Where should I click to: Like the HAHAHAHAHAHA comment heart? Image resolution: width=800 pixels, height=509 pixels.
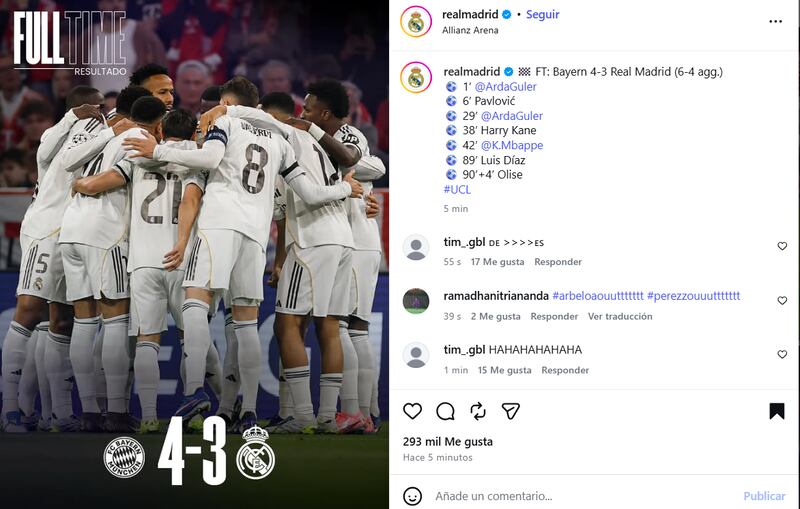782,354
